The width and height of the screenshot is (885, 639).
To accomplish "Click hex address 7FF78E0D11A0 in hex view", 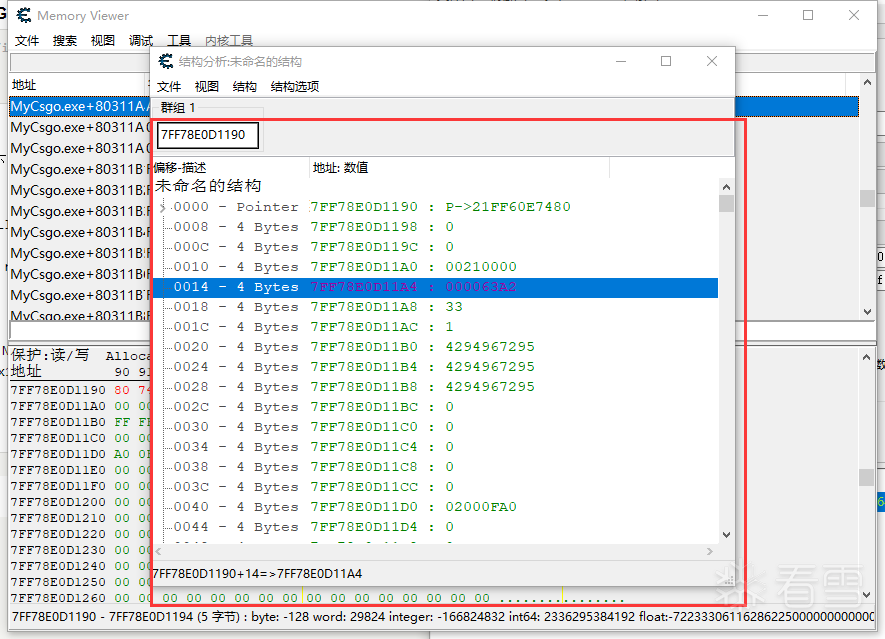I will [58, 406].
